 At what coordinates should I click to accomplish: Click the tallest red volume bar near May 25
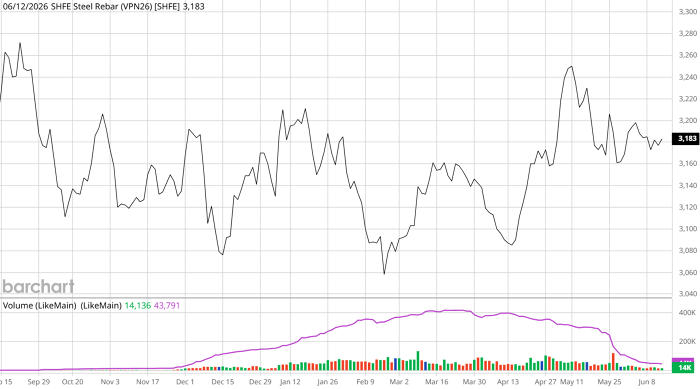click(x=613, y=362)
